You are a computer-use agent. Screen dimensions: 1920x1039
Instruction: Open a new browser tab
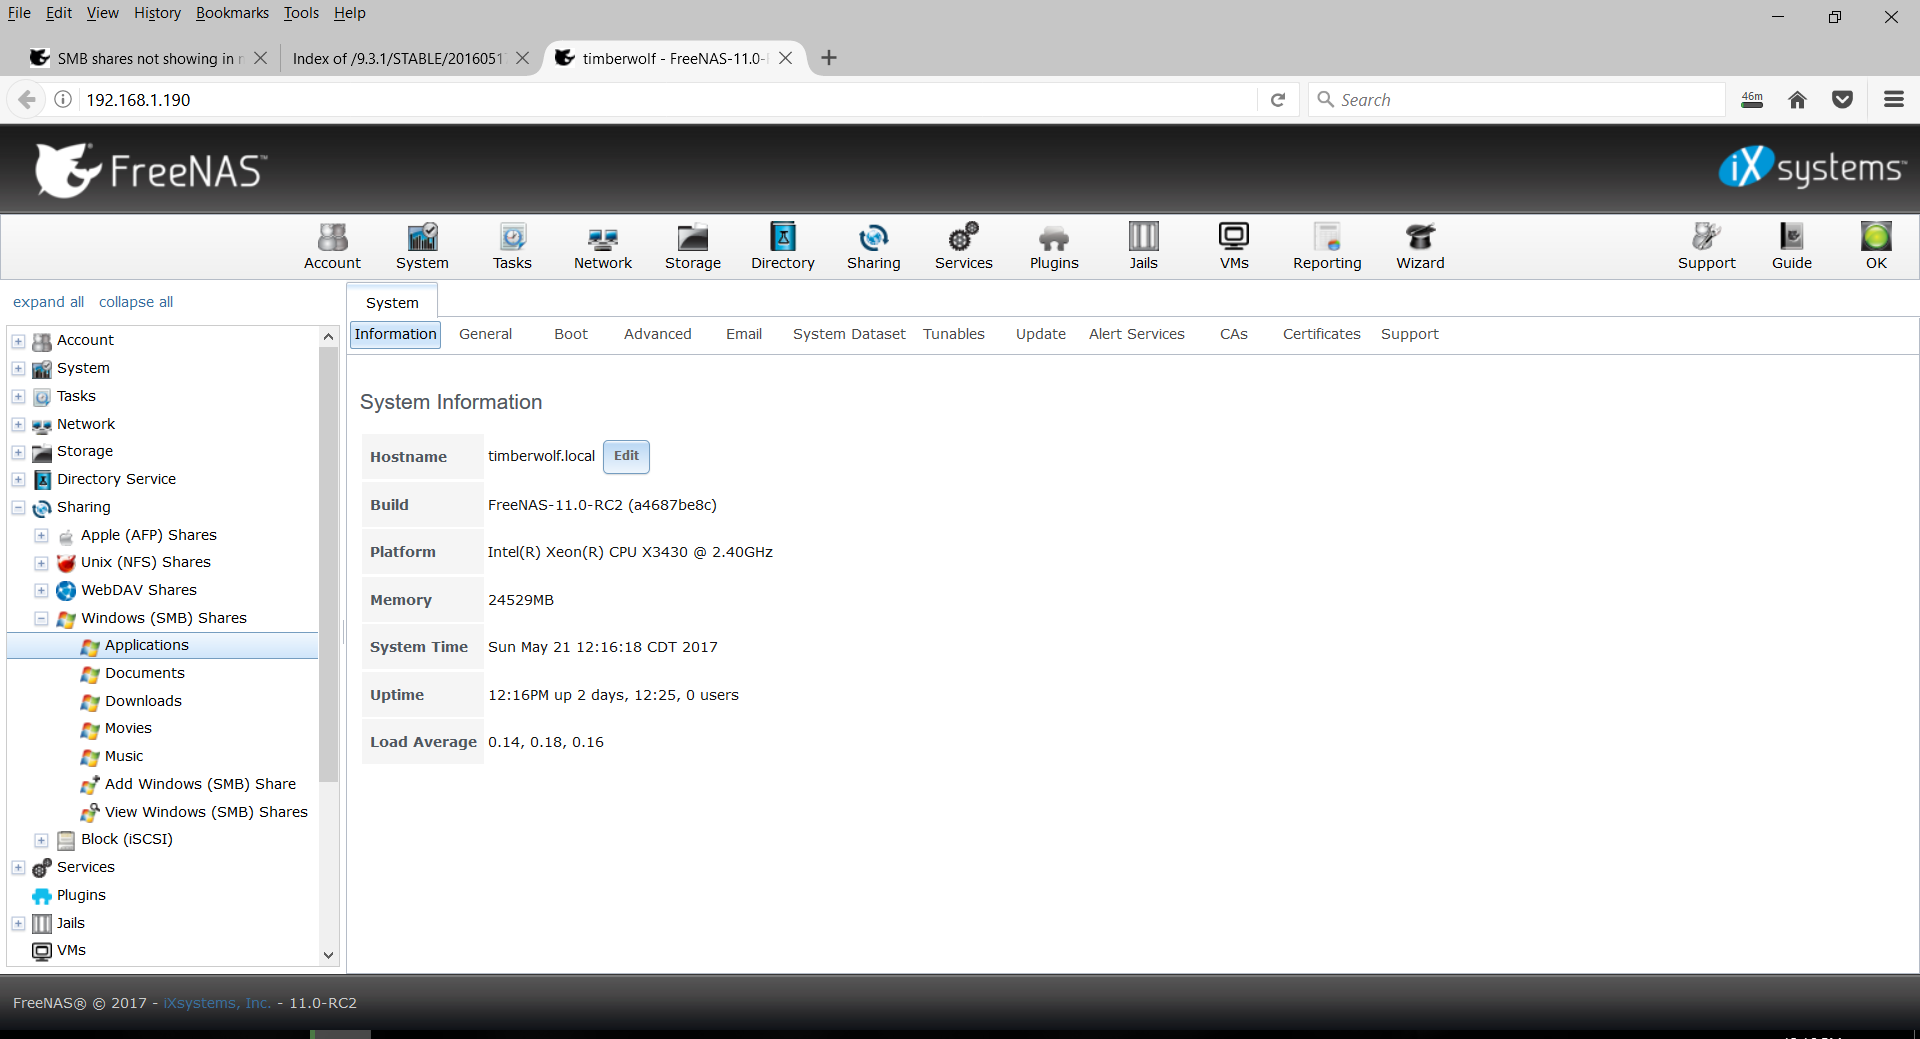(x=828, y=58)
